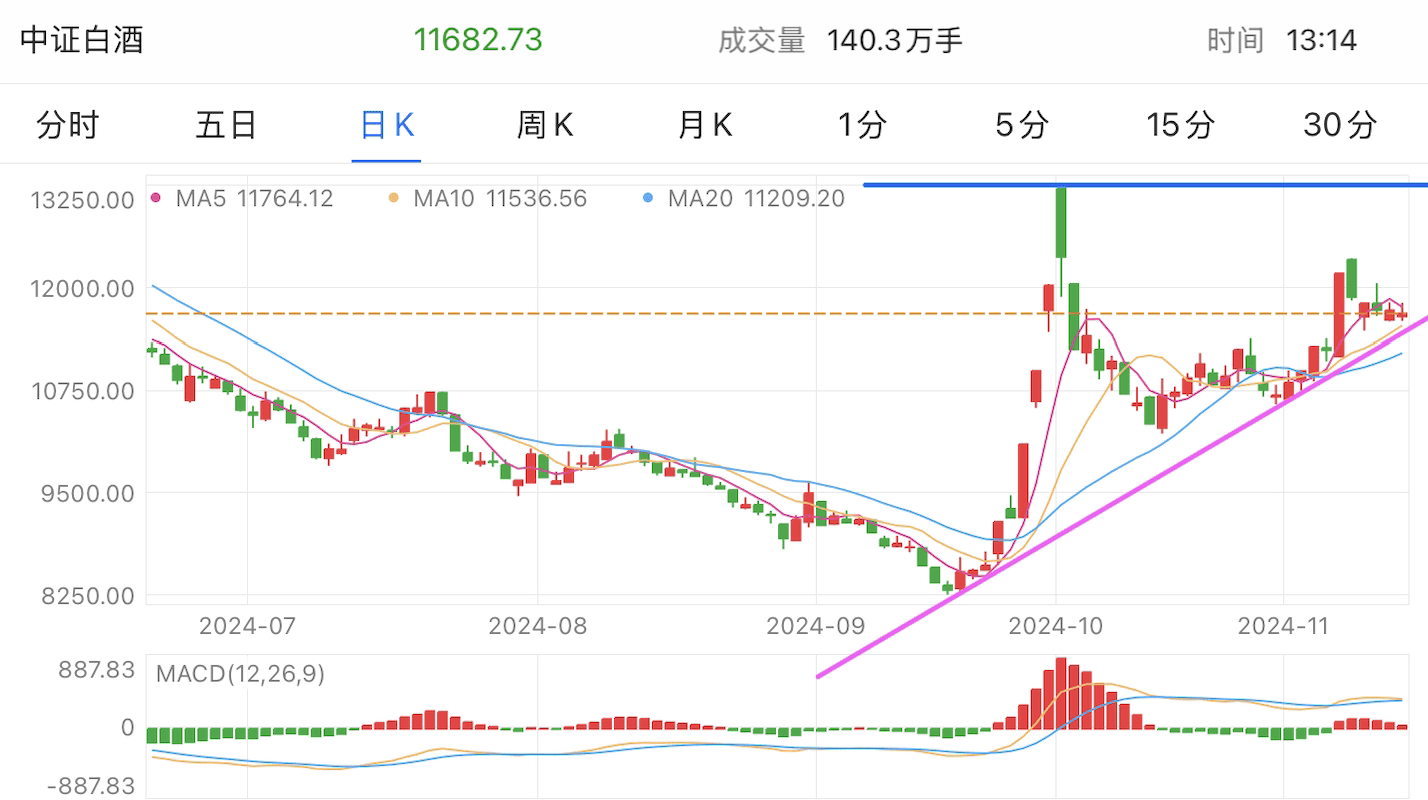The width and height of the screenshot is (1428, 800).
Task: Click the MACD 0 axis value
Action: [x=127, y=728]
